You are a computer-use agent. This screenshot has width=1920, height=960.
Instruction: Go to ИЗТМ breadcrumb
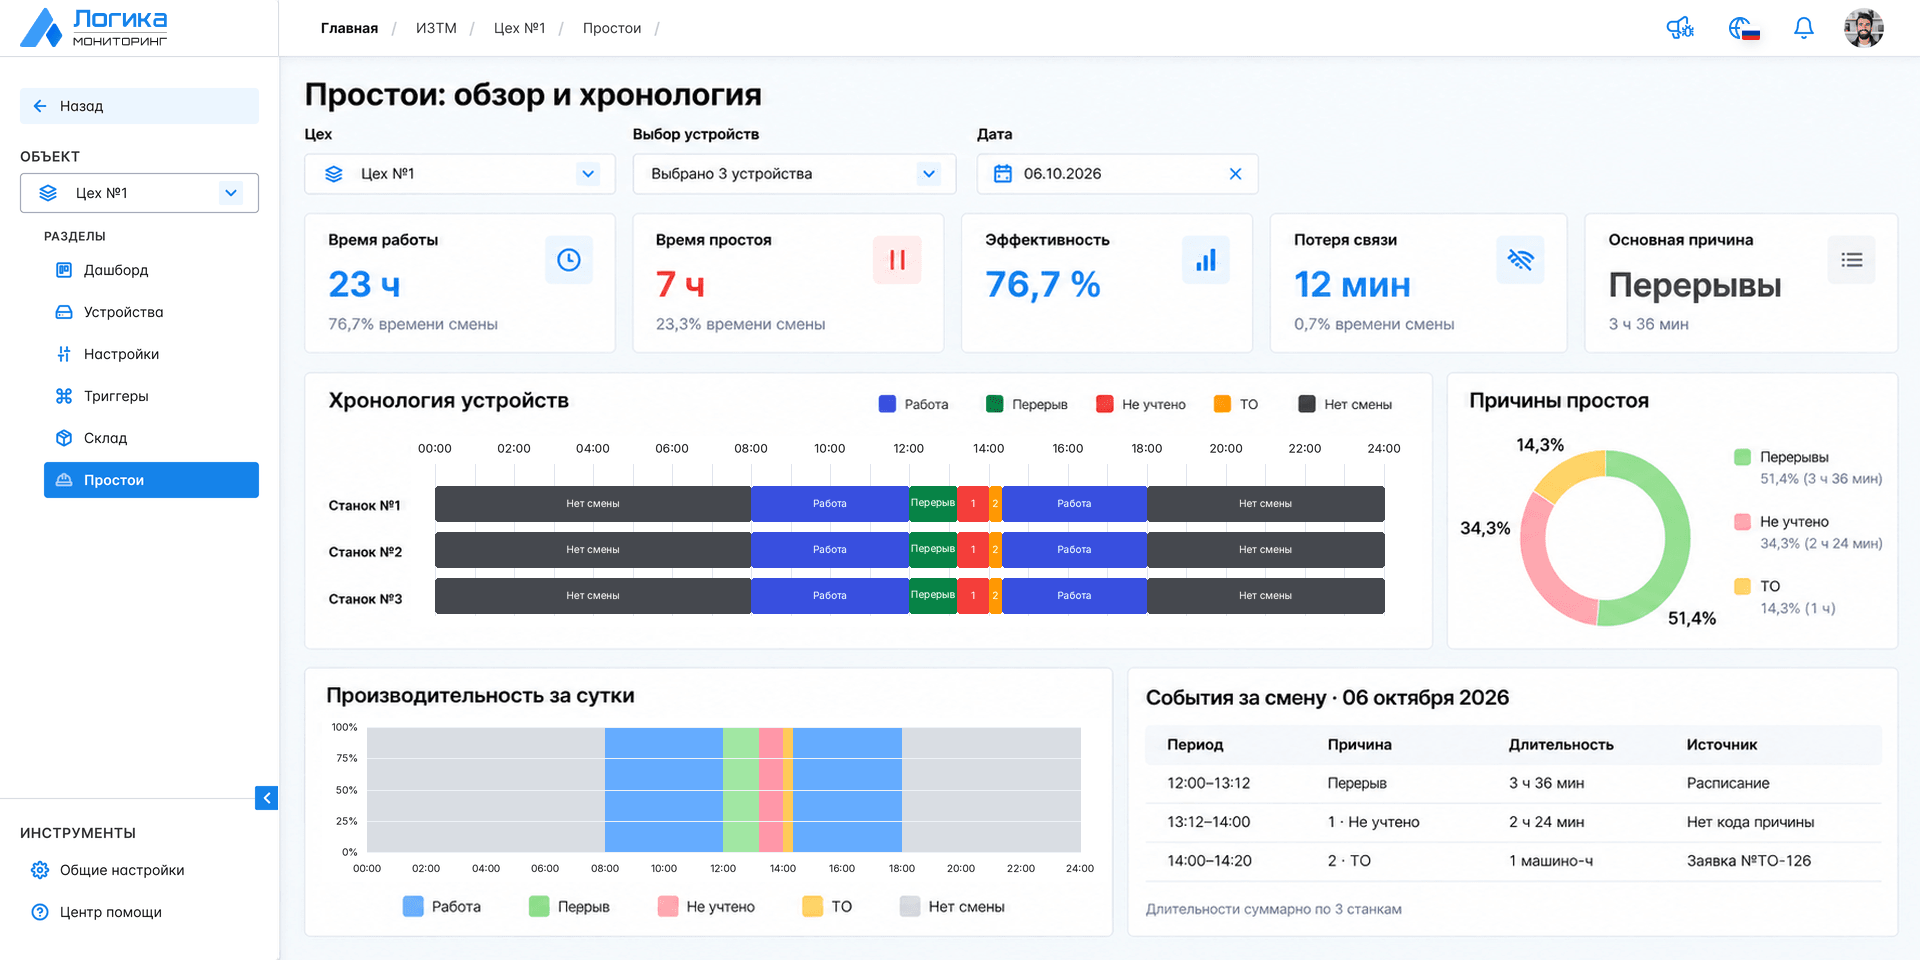pos(436,28)
